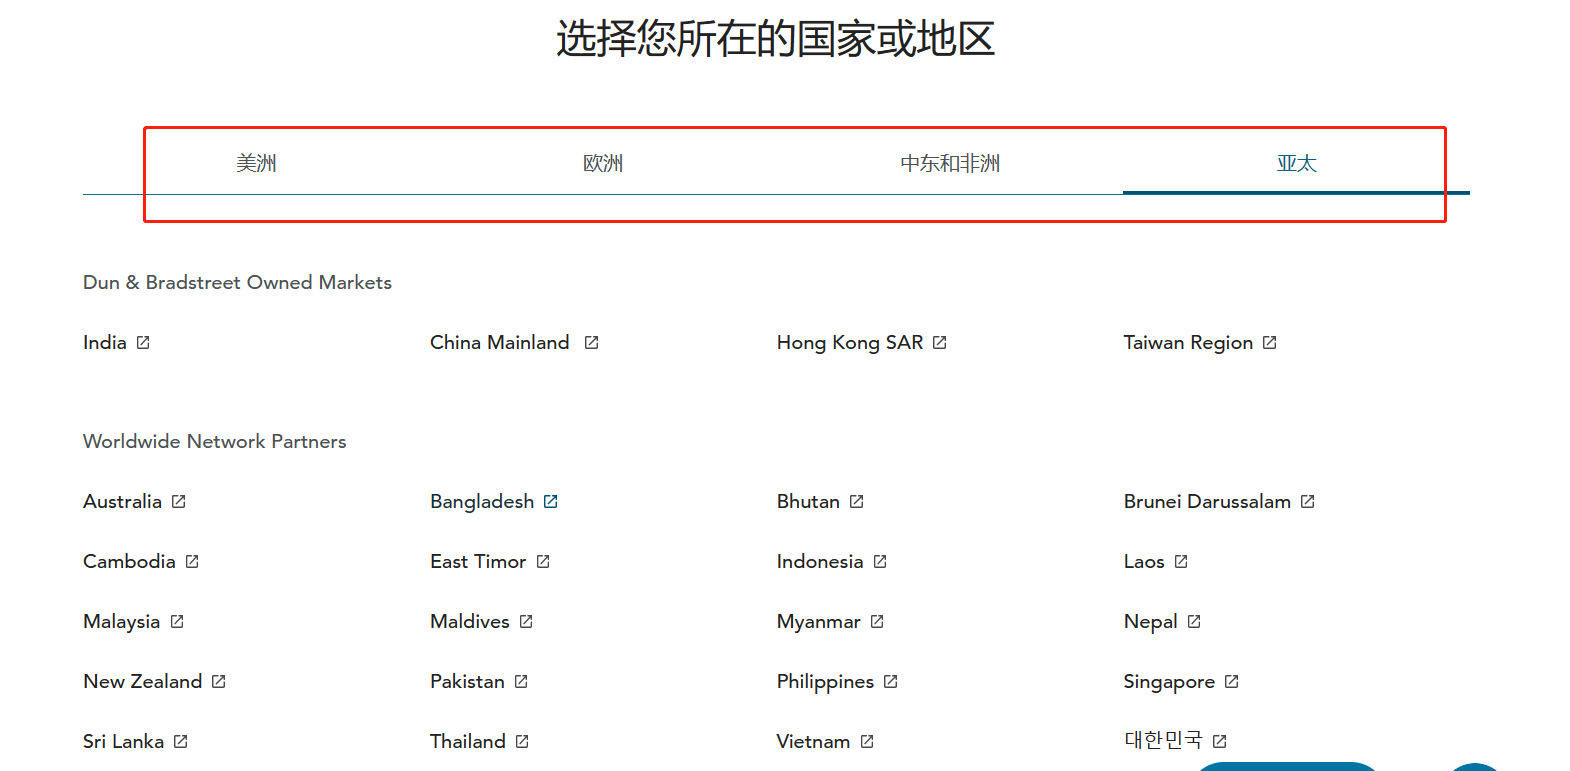Image resolution: width=1570 pixels, height=771 pixels.
Task: Click the external-link icon next to Indonesia
Action: tap(880, 561)
